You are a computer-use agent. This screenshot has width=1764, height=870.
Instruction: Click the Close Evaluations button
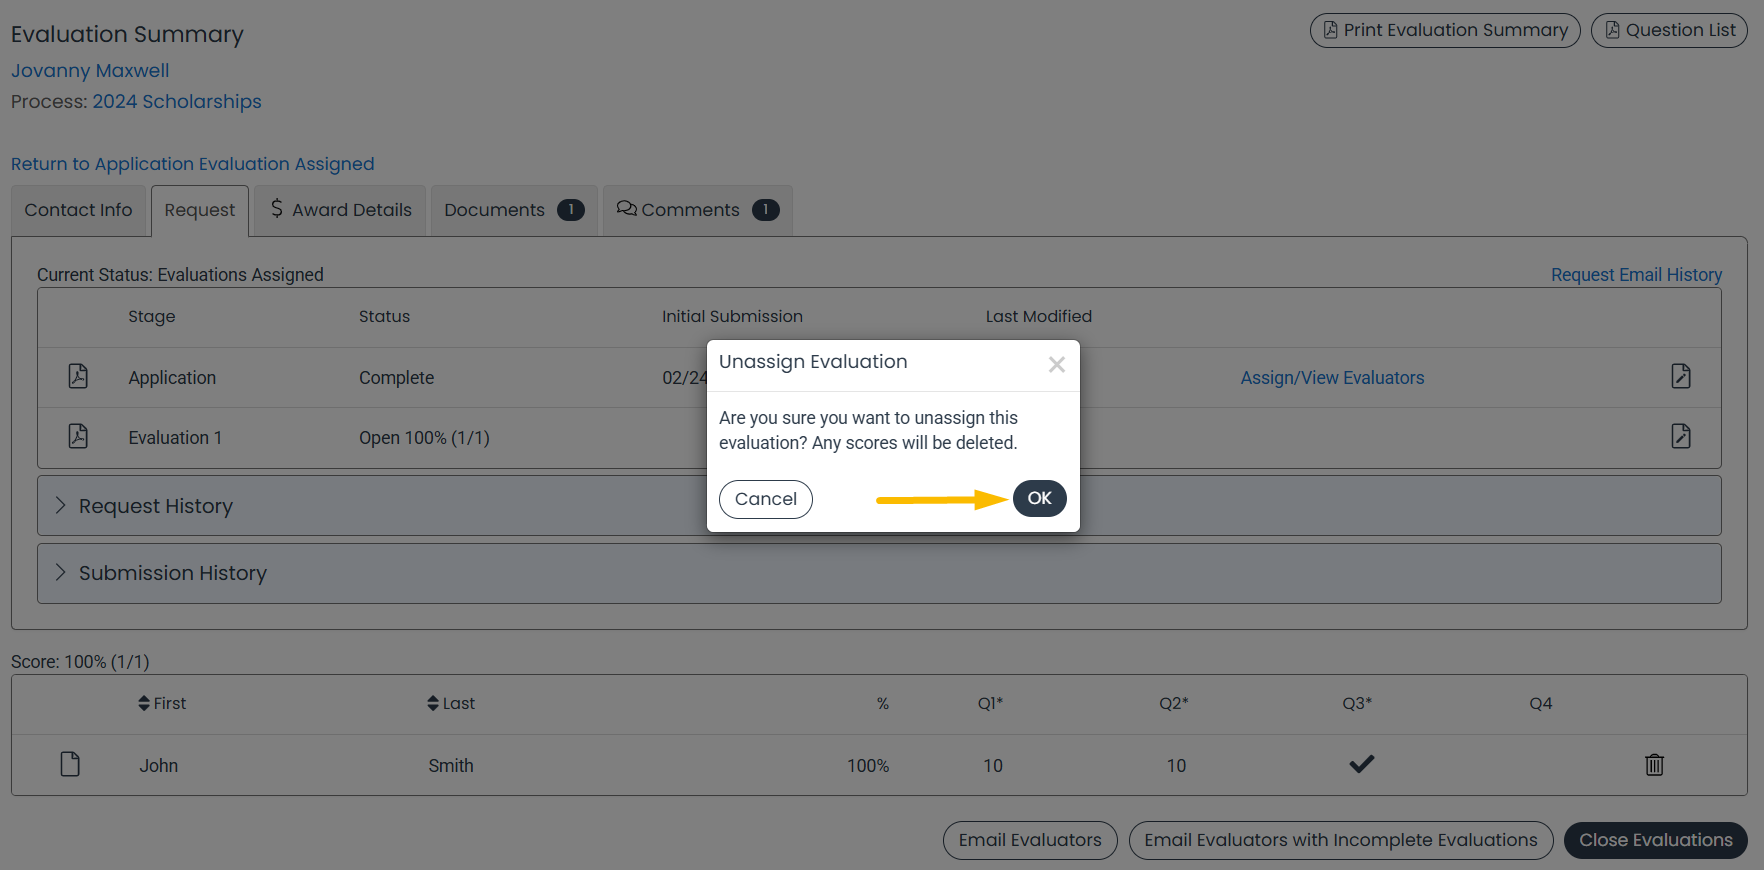tap(1655, 840)
